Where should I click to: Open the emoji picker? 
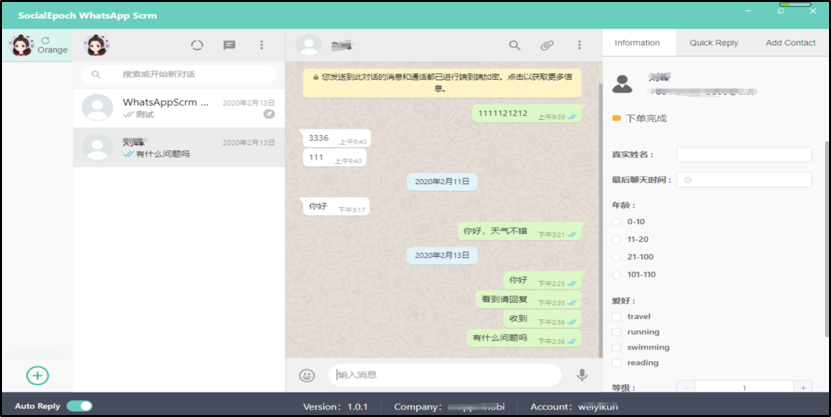307,375
